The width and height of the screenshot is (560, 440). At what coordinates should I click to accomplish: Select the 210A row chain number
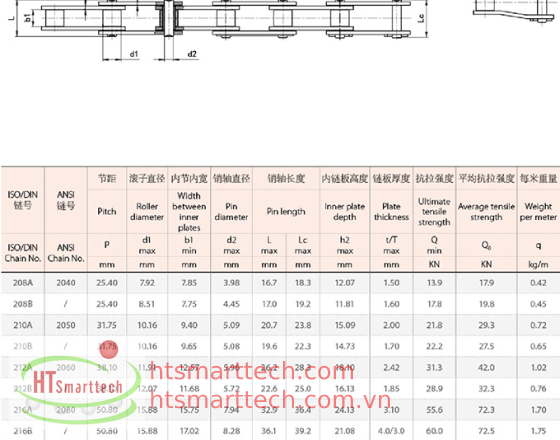click(23, 325)
